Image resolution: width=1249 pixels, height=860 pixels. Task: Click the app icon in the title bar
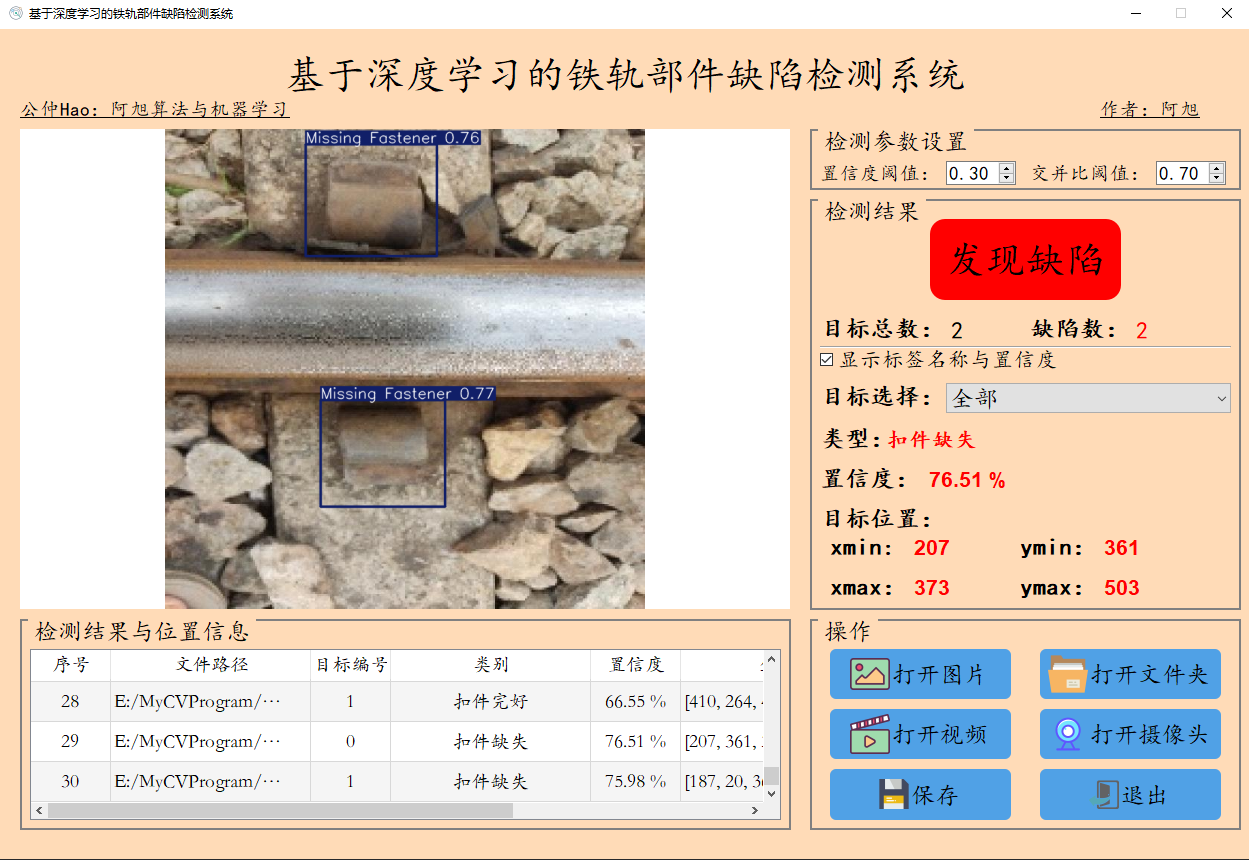coord(16,14)
